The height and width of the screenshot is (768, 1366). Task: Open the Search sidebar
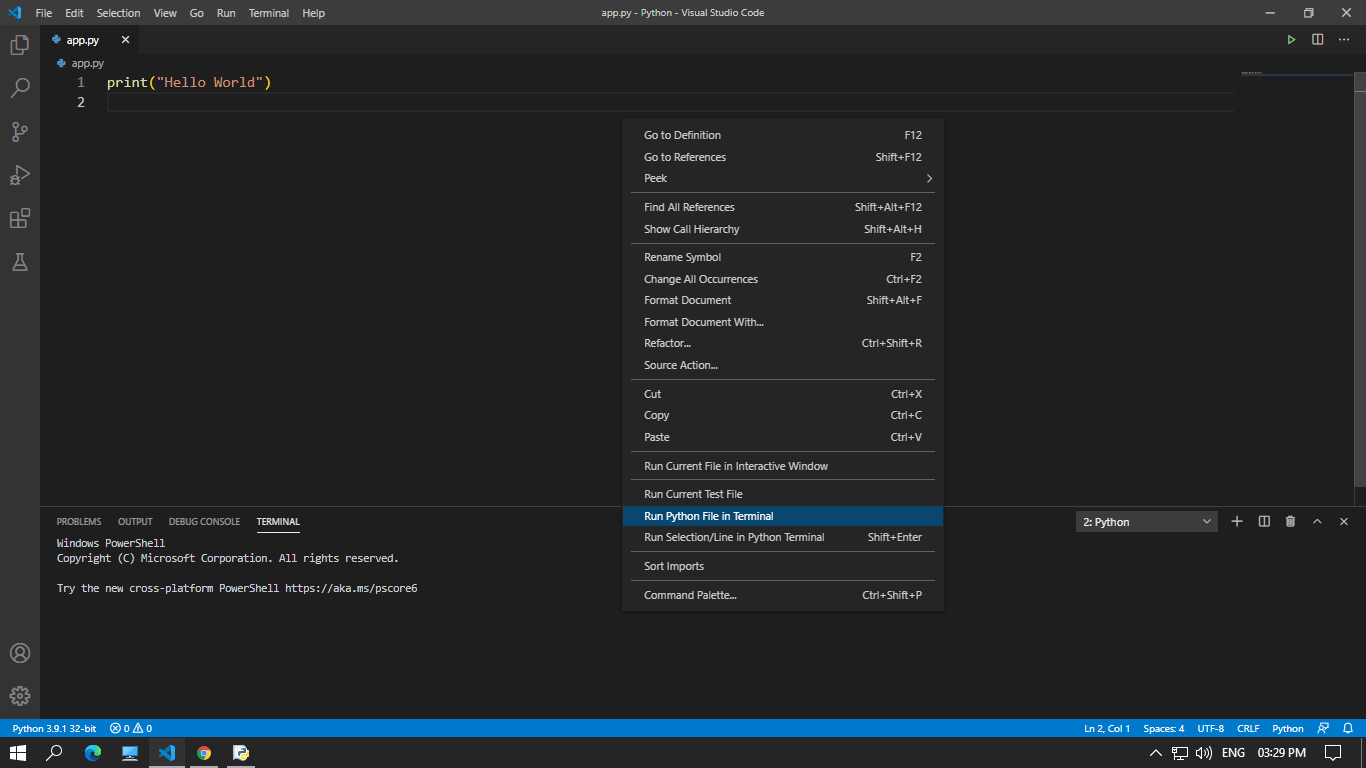pos(20,88)
